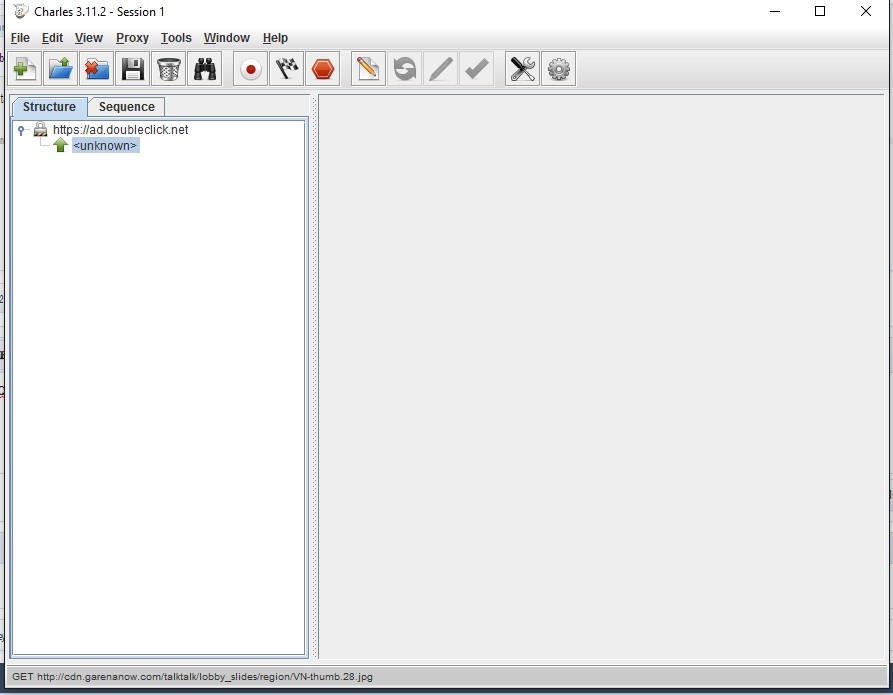Select the https://ad.doubleclick.net host
Image resolution: width=893 pixels, height=695 pixels.
pyautogui.click(x=120, y=130)
